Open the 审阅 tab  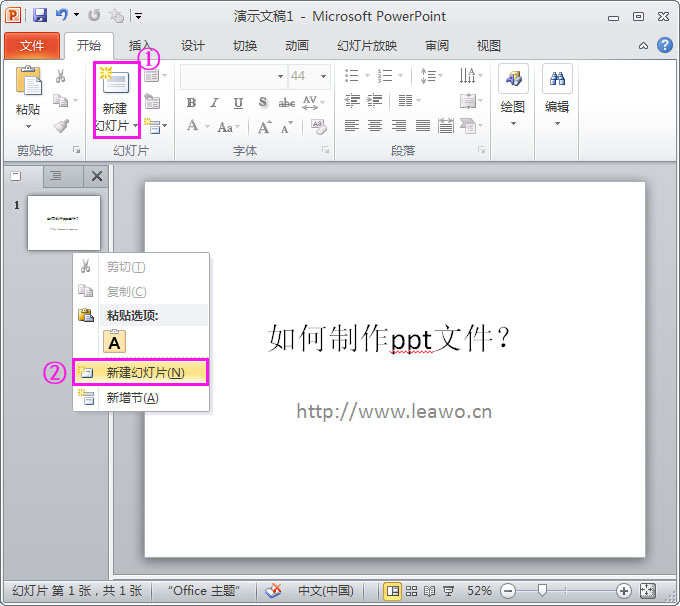coord(437,46)
